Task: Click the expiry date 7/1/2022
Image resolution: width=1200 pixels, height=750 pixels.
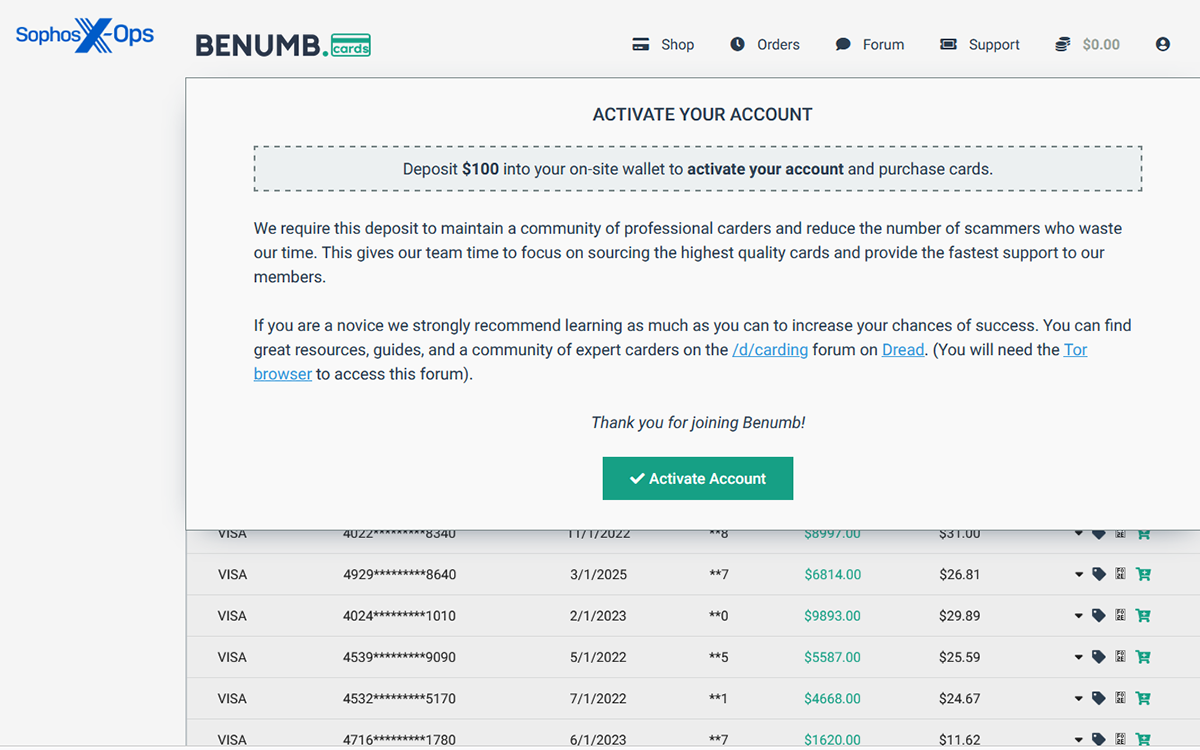Action: pyautogui.click(x=598, y=698)
